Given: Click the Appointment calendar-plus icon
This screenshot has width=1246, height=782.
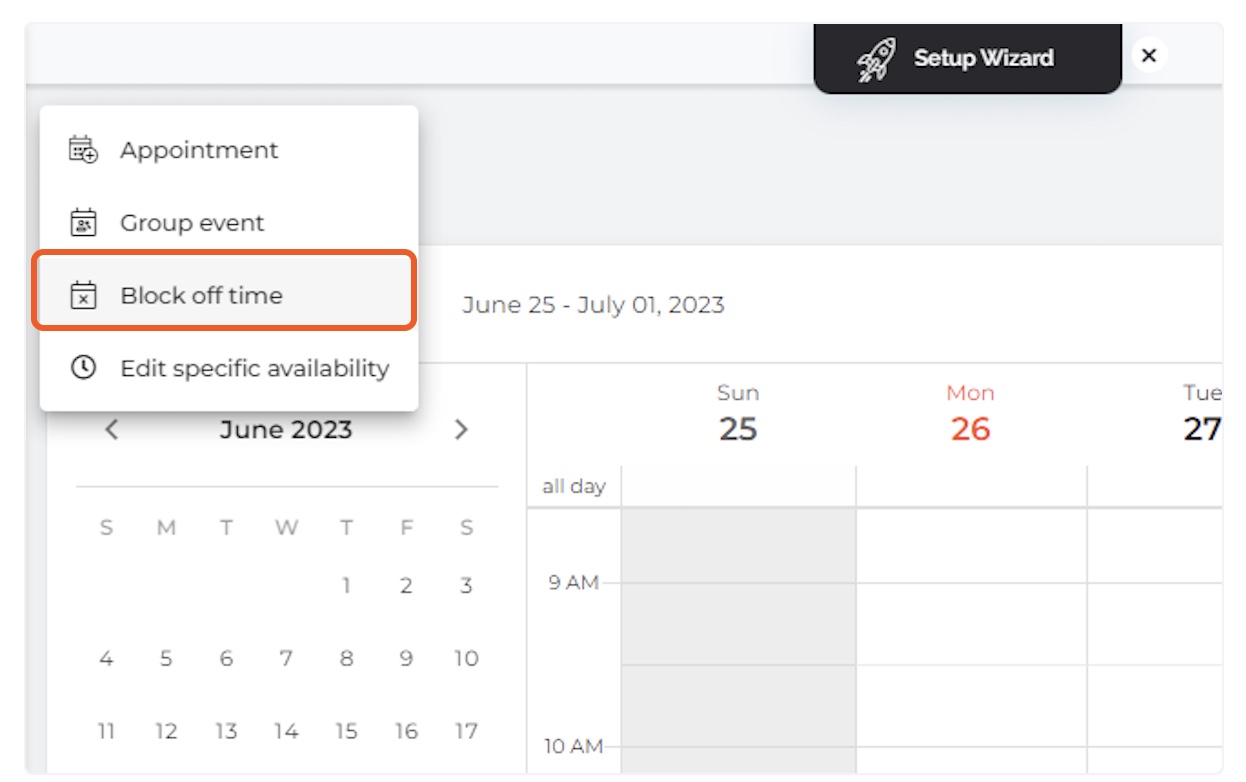Looking at the screenshot, I should click(83, 150).
